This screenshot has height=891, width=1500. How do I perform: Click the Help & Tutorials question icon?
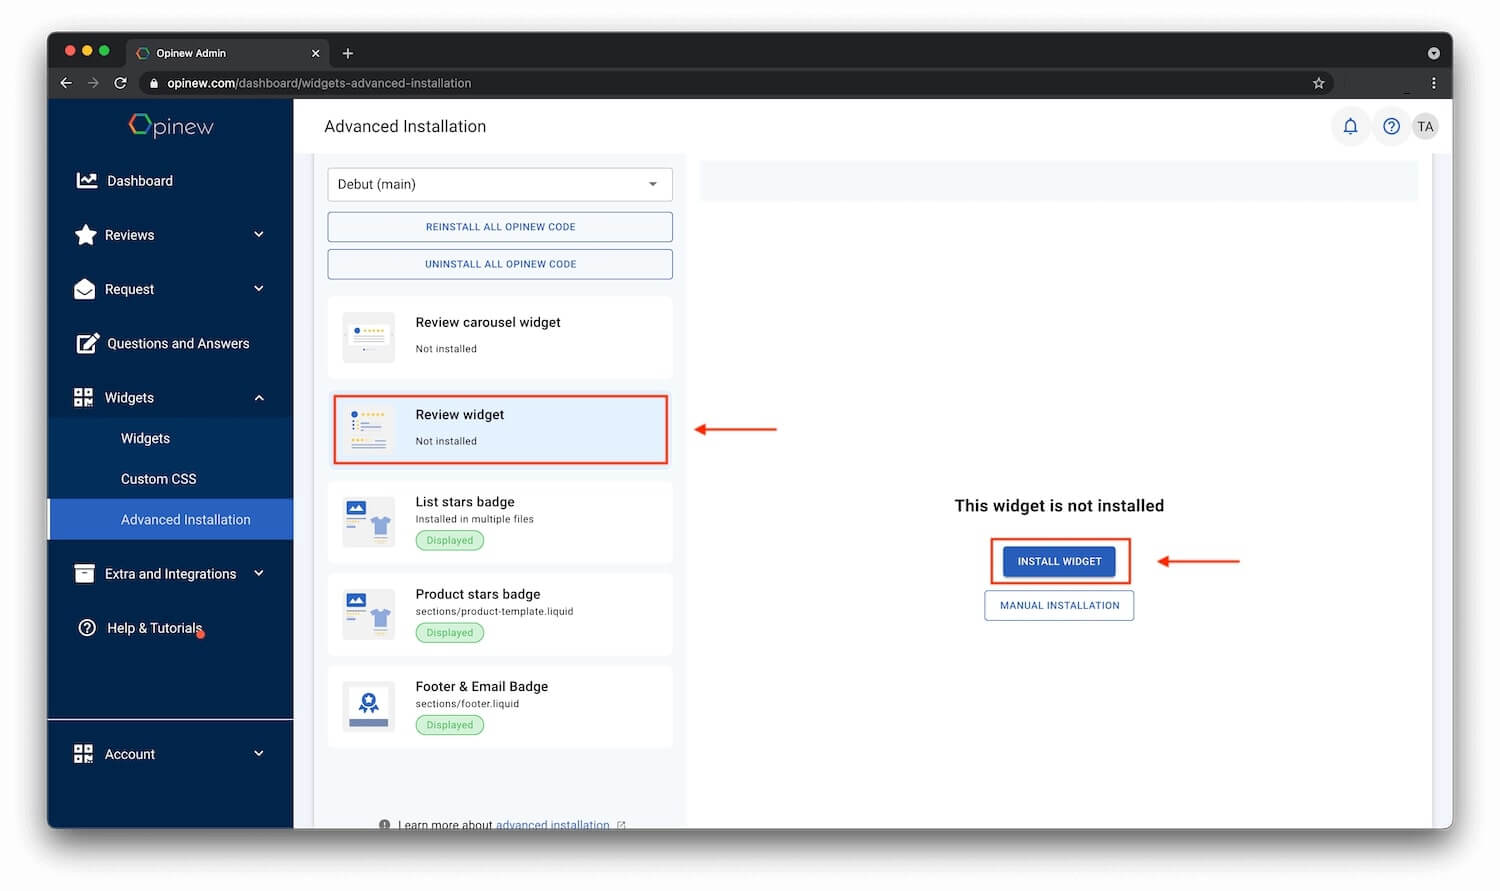87,628
